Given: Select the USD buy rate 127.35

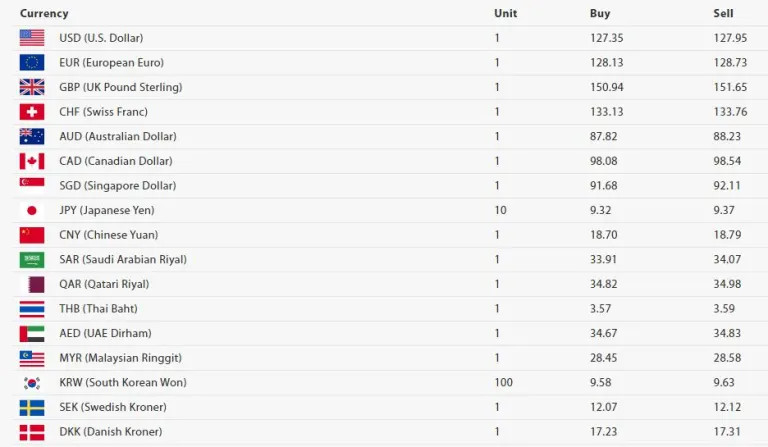Looking at the screenshot, I should 606,38.
